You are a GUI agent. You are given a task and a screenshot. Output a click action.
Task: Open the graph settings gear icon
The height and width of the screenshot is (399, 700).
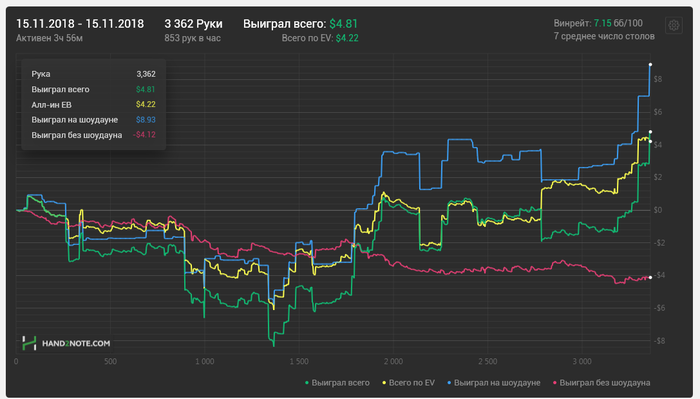click(674, 25)
